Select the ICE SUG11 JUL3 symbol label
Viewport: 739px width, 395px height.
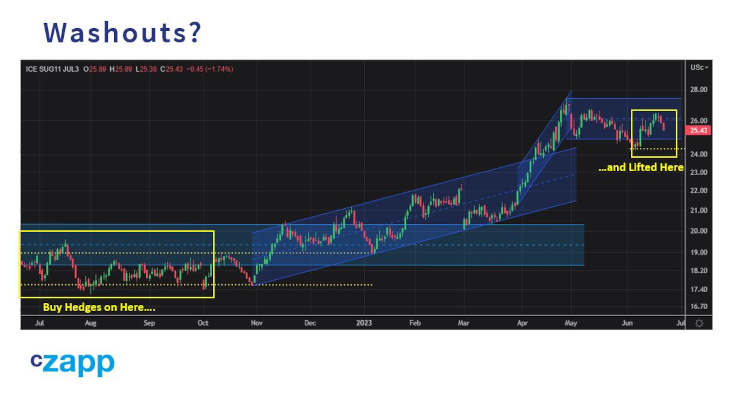point(52,69)
